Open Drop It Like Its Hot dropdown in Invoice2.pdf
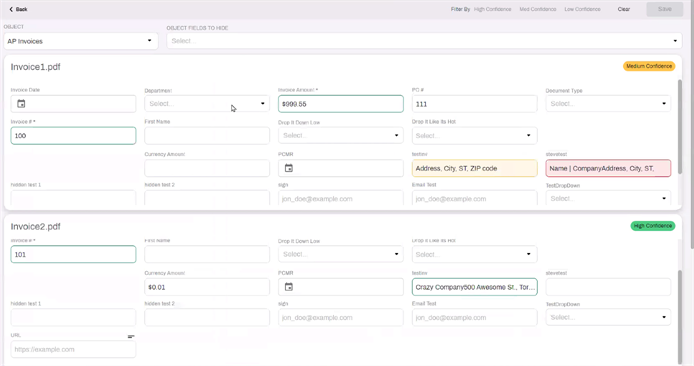This screenshot has height=366, width=694. 474,254
